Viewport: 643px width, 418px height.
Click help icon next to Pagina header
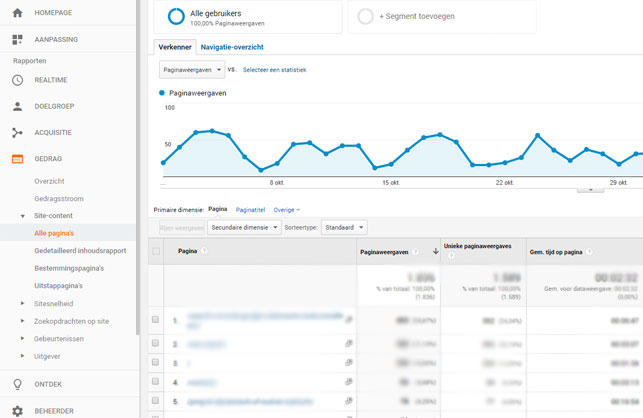(x=204, y=251)
